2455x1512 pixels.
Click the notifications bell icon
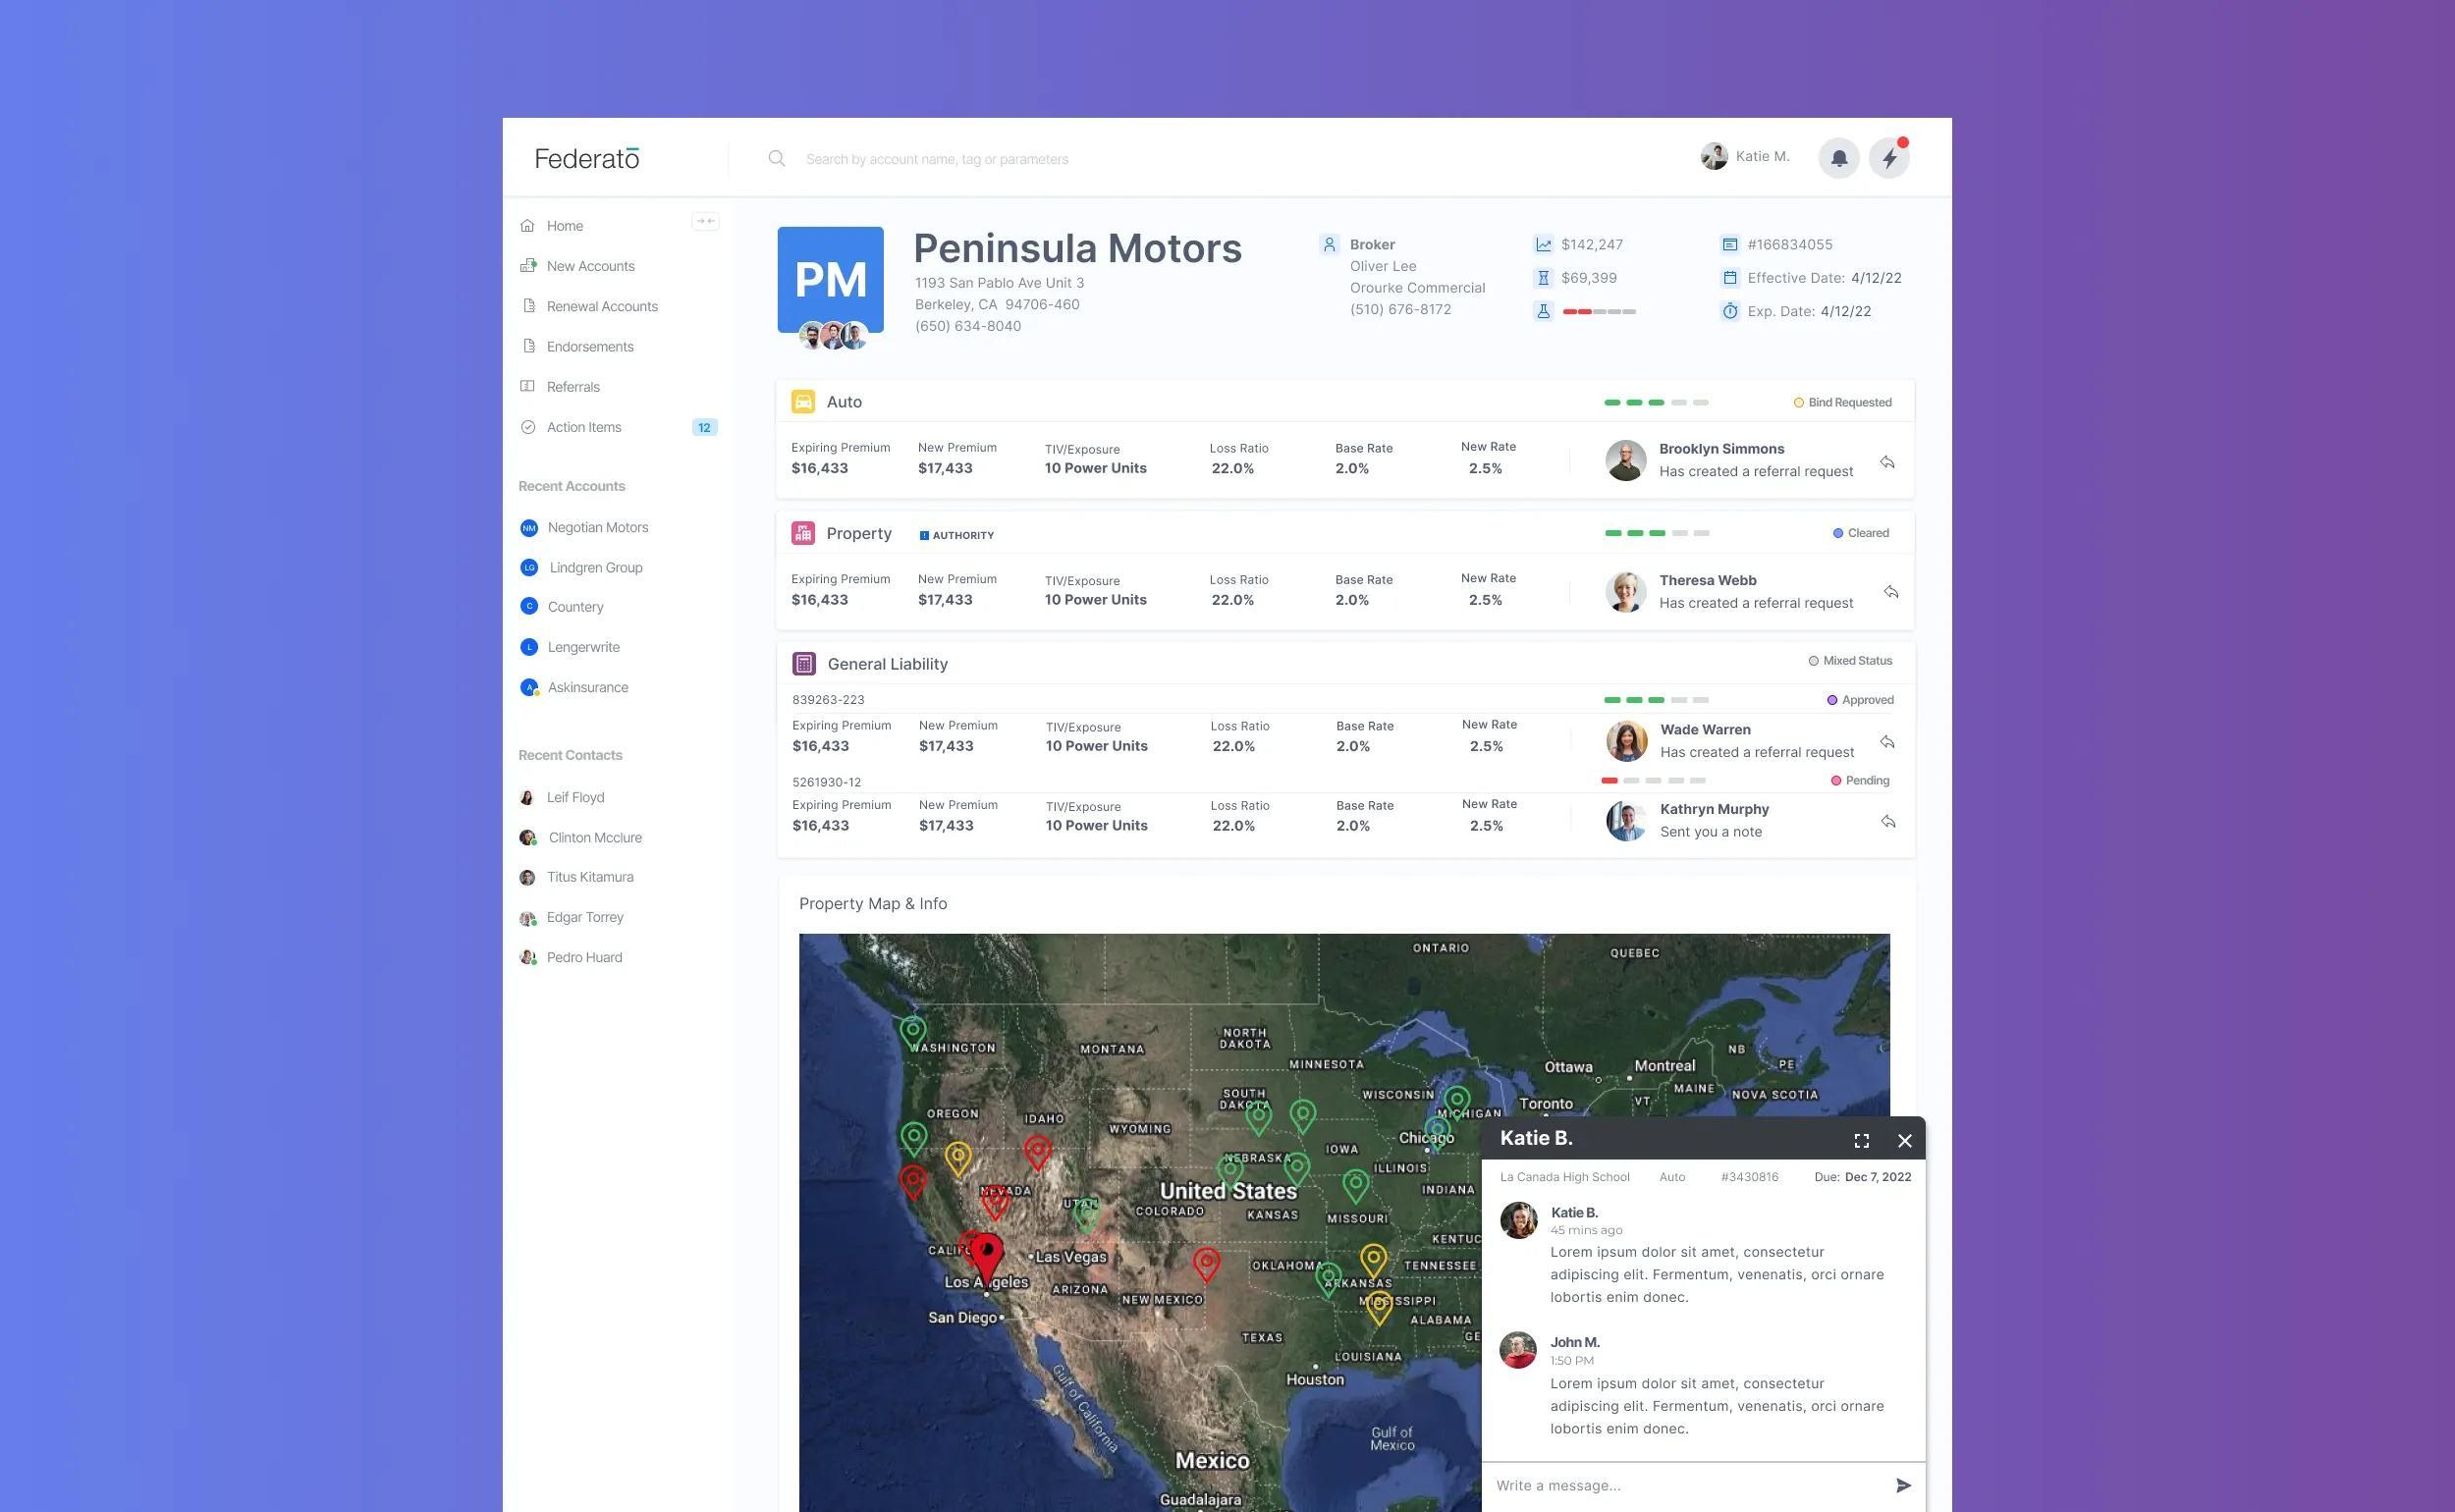(x=1838, y=158)
